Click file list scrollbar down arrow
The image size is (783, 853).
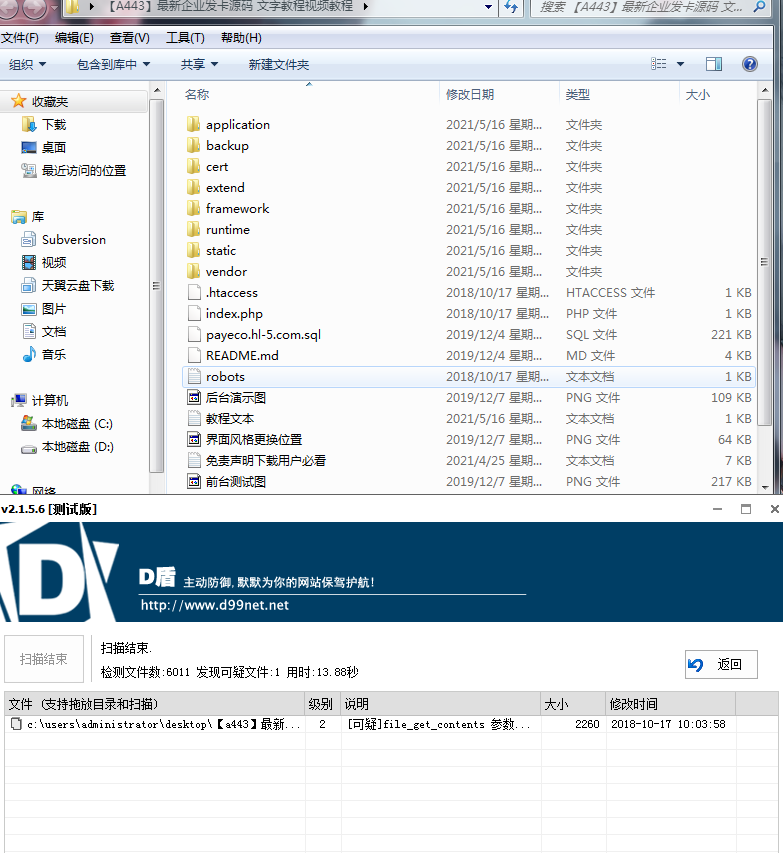point(764,487)
